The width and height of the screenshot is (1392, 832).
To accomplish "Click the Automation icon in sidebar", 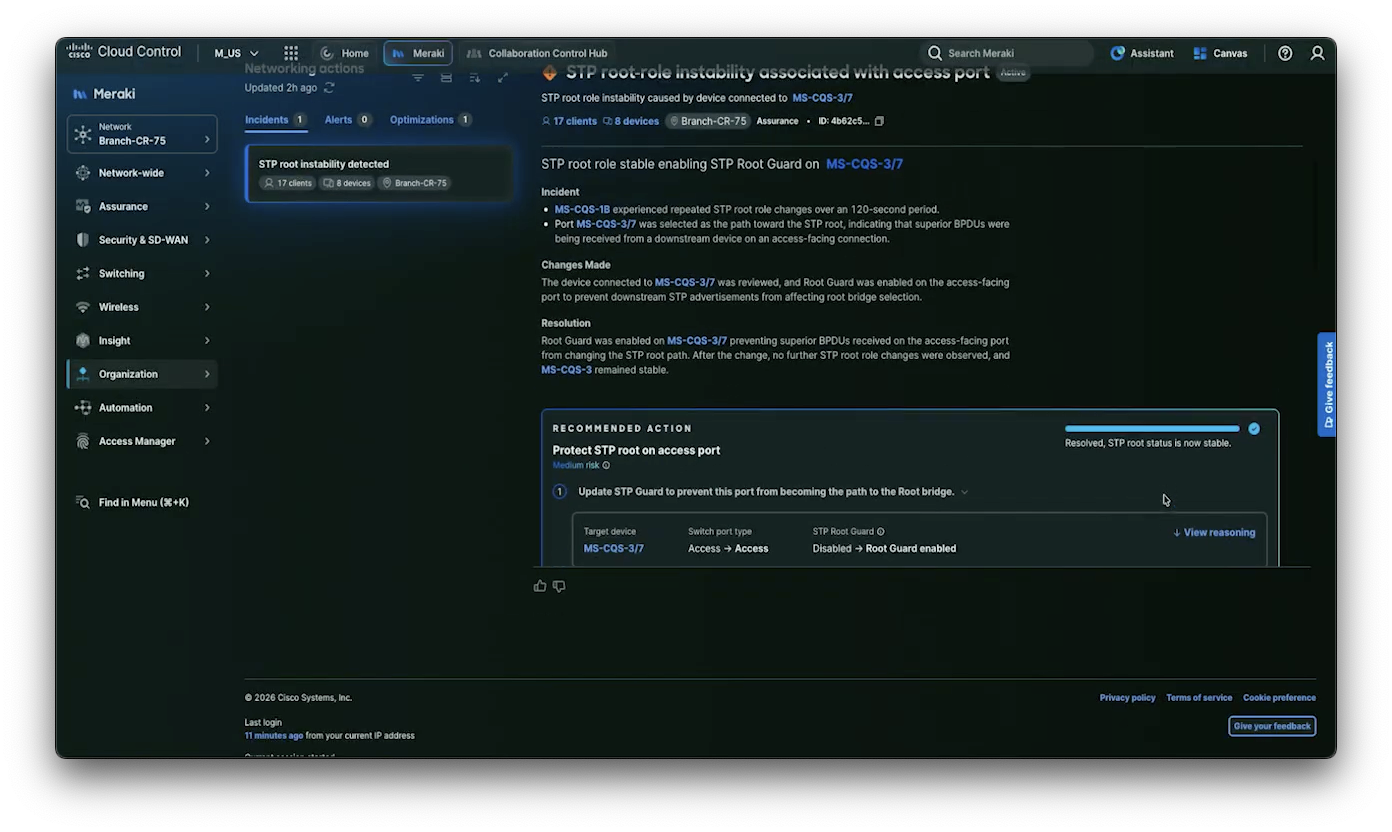I will [83, 408].
